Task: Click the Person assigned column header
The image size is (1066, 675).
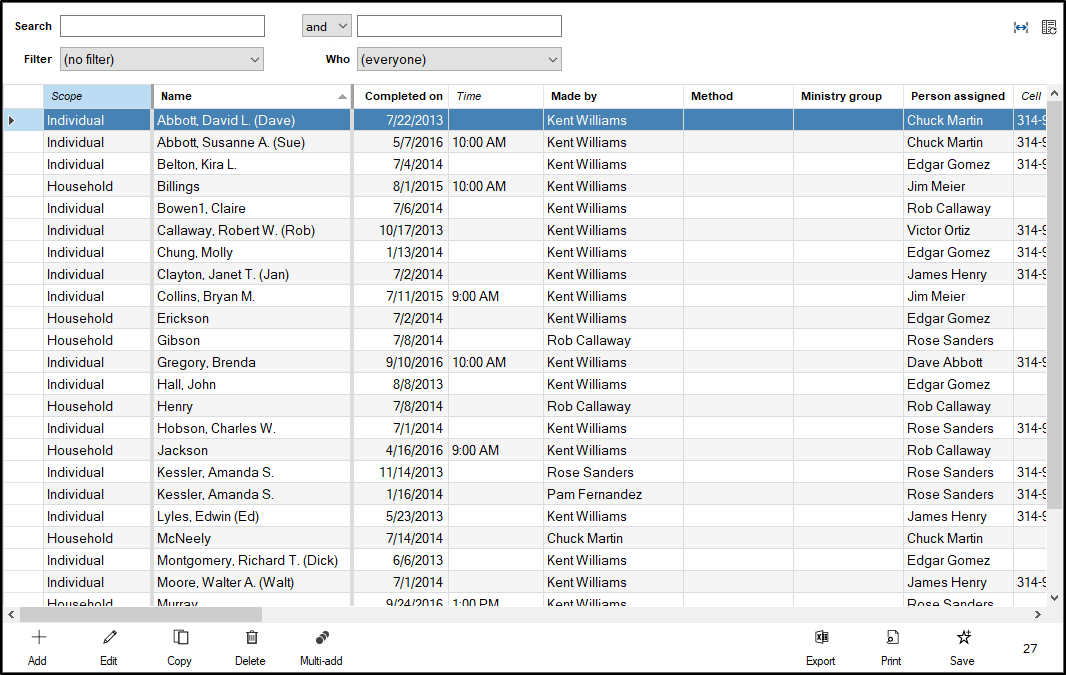Action: (956, 97)
